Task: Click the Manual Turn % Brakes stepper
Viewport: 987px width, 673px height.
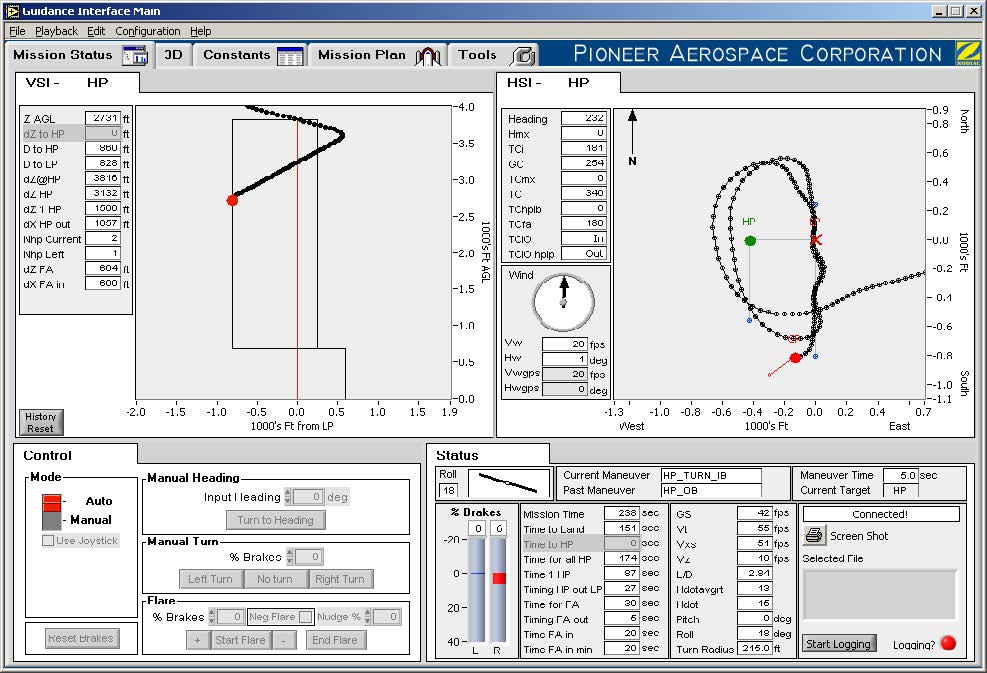Action: [x=290, y=557]
